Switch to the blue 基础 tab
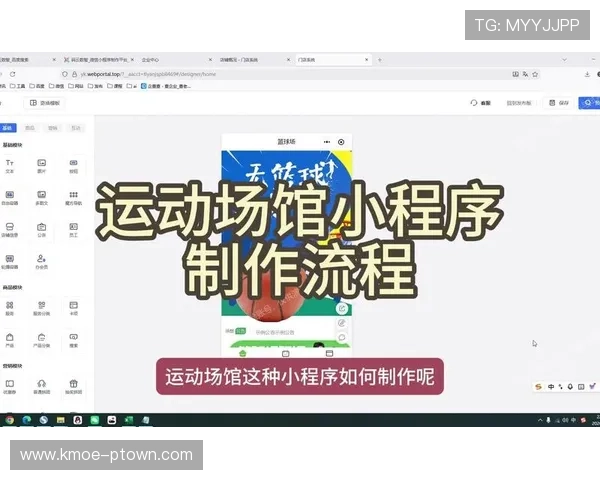This screenshot has width=600, height=480. tap(8, 128)
